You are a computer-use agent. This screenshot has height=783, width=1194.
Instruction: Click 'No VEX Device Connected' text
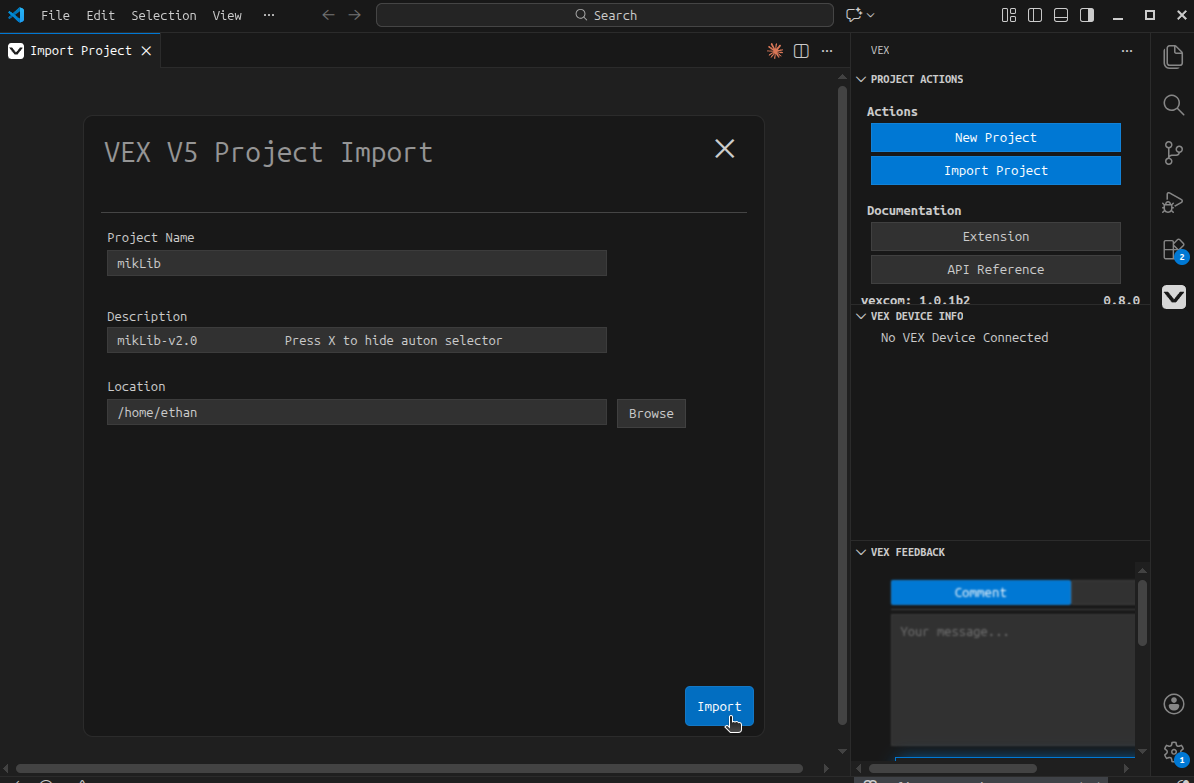964,337
